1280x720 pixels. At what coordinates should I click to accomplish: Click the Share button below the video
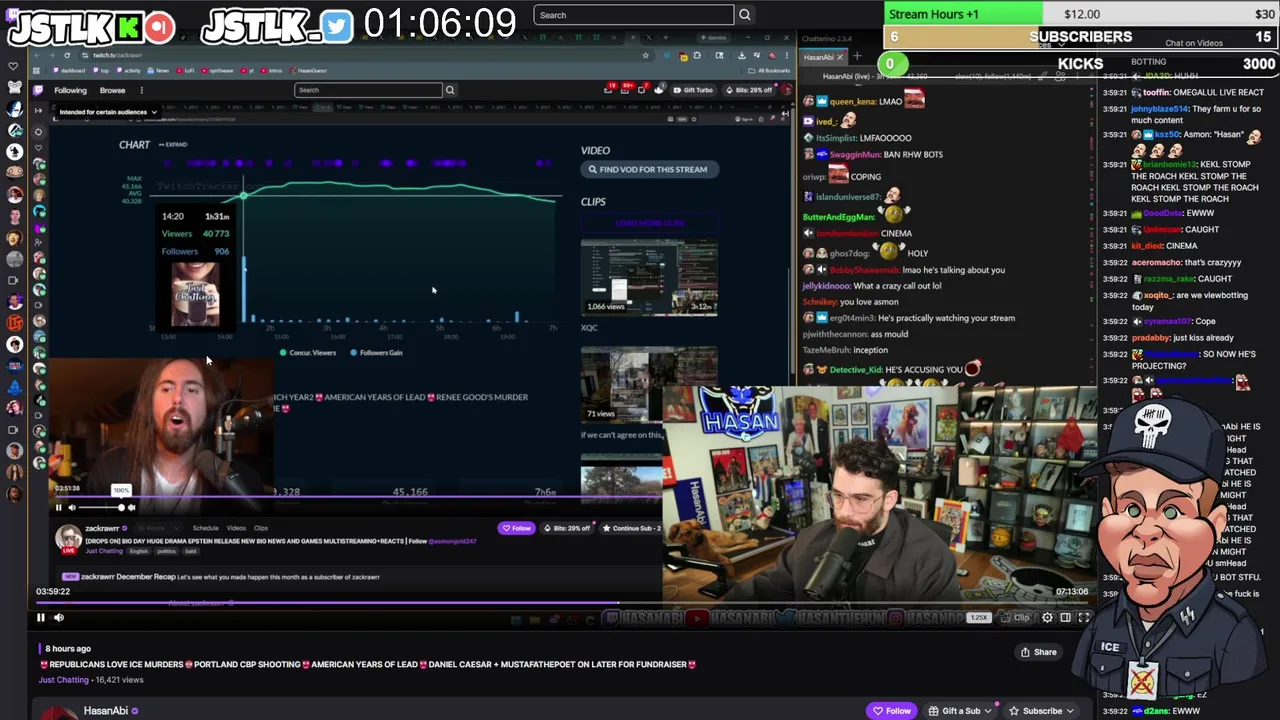pos(1038,652)
